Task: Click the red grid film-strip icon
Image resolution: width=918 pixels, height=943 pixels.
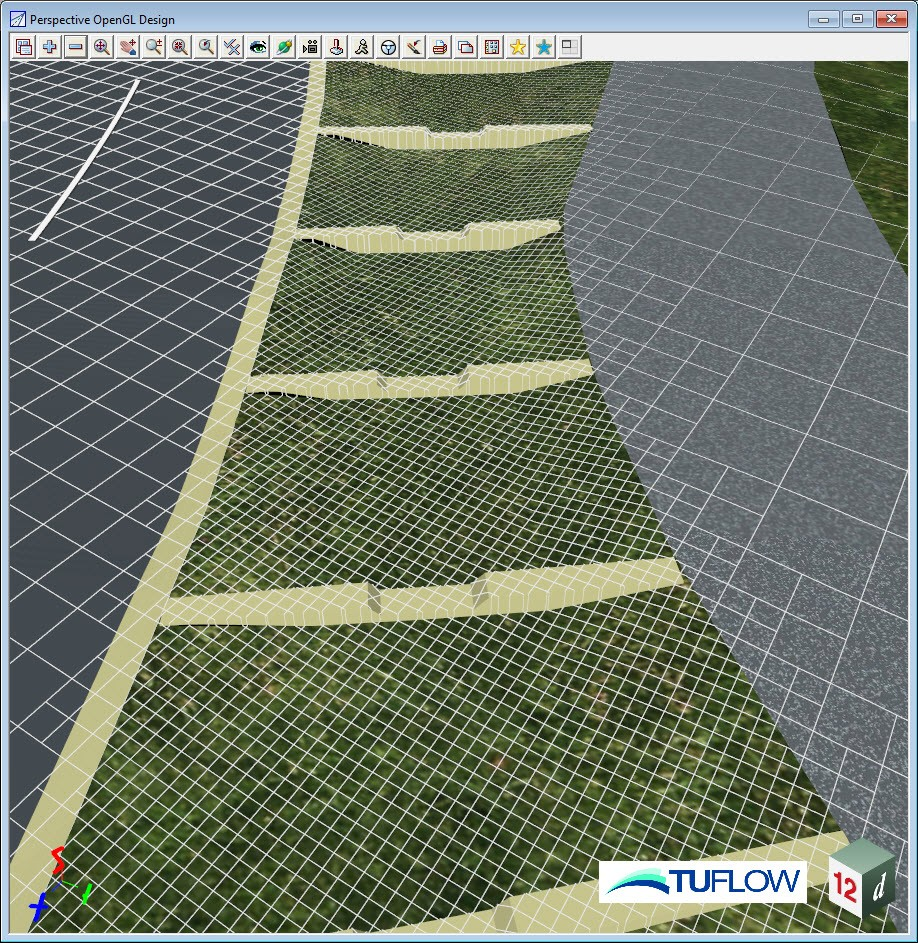Action: 492,47
